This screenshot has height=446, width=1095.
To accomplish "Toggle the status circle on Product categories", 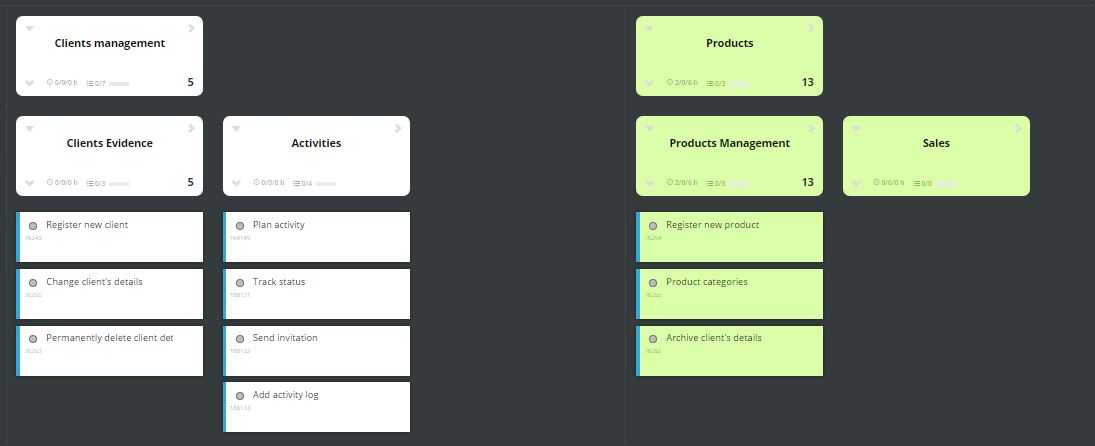I will 653,283.
